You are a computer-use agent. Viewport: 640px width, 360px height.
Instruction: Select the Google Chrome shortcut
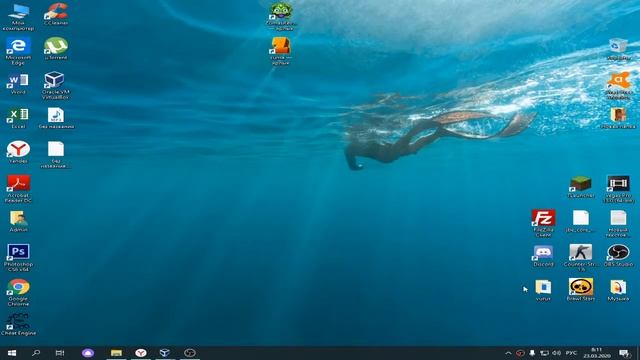tap(18, 292)
